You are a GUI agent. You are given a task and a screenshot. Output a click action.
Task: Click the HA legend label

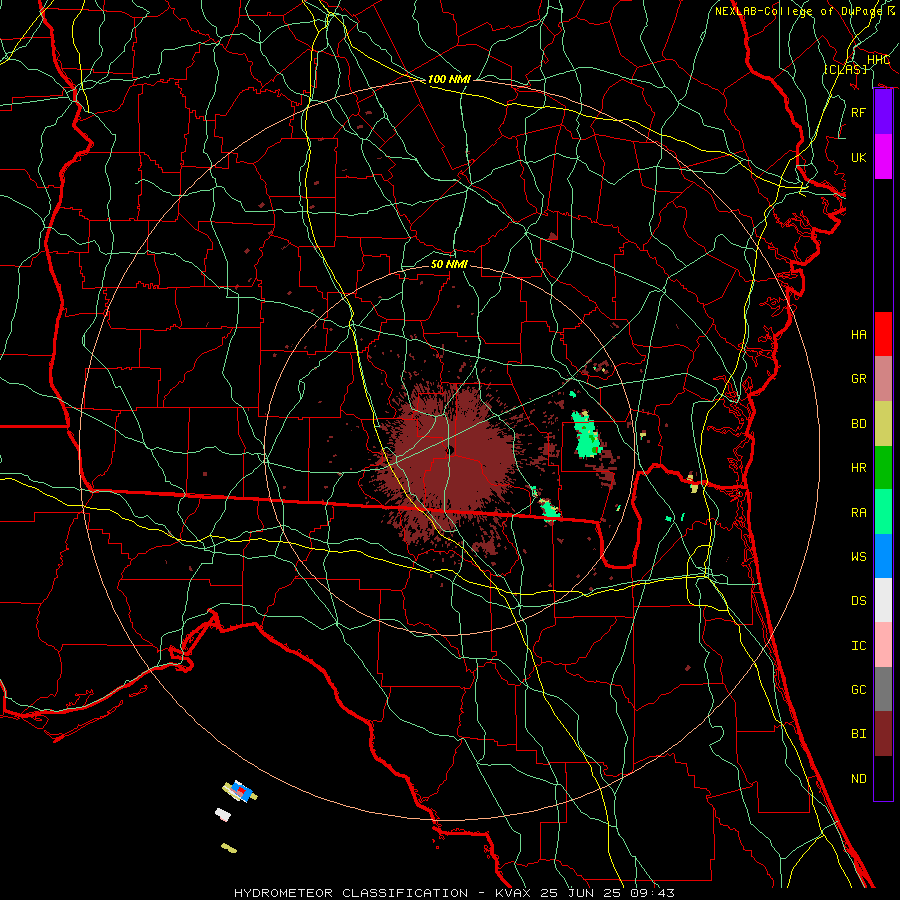[x=858, y=335]
